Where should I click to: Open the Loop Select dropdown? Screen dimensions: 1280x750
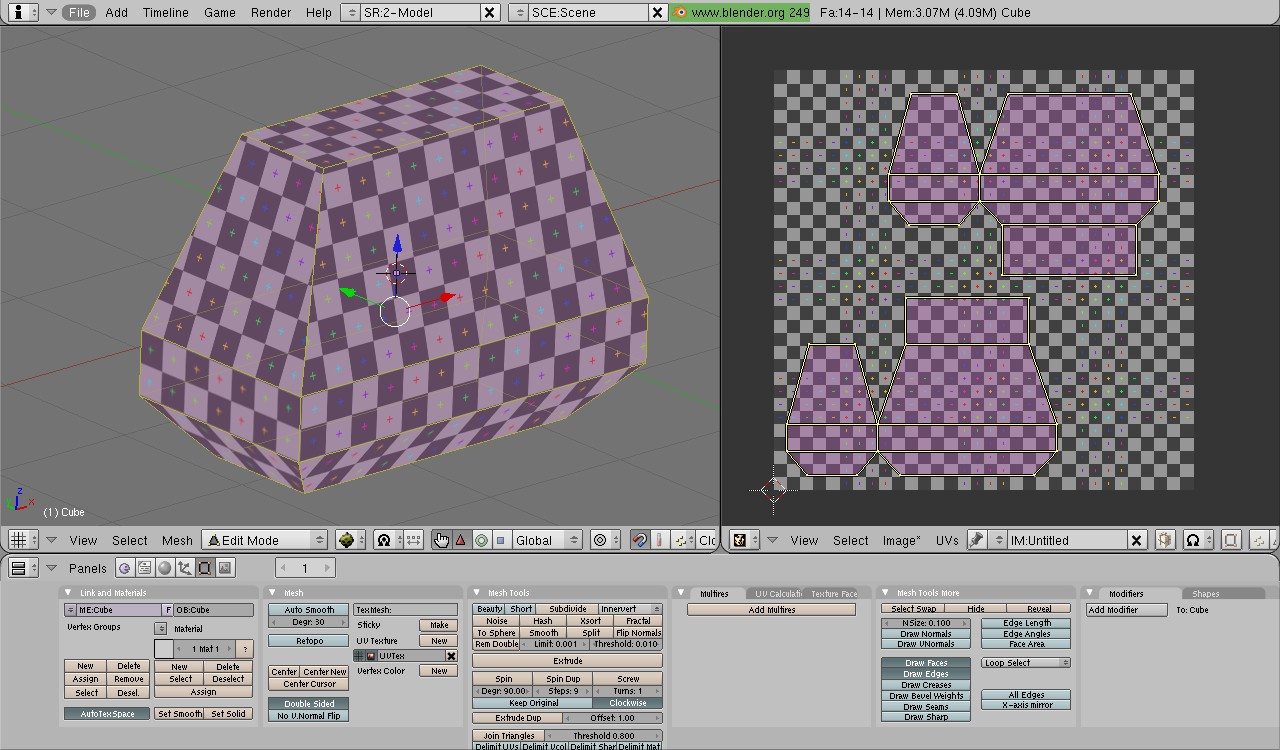[1026, 663]
